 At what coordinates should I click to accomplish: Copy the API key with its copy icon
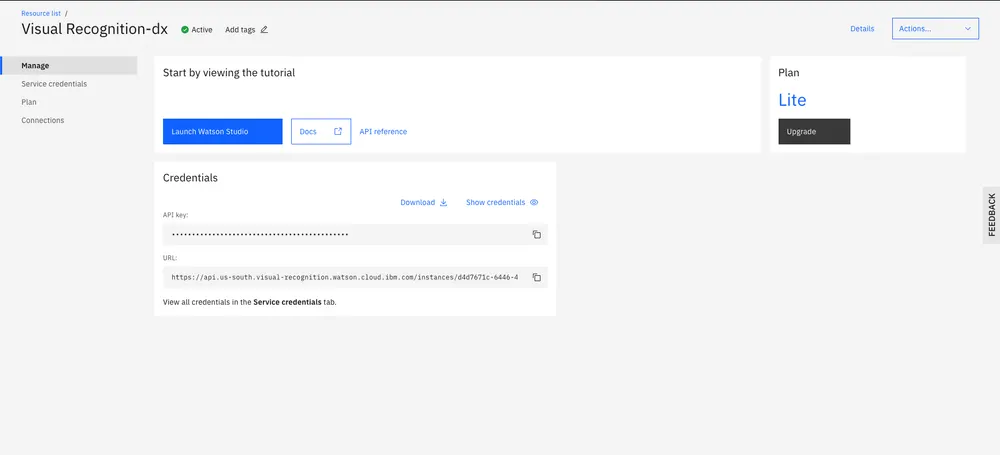536,234
